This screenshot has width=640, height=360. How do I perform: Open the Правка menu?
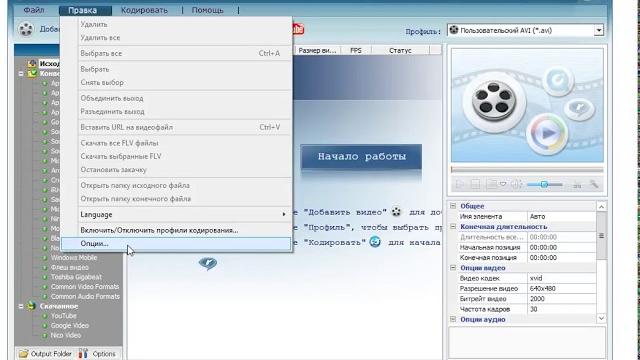click(x=83, y=10)
